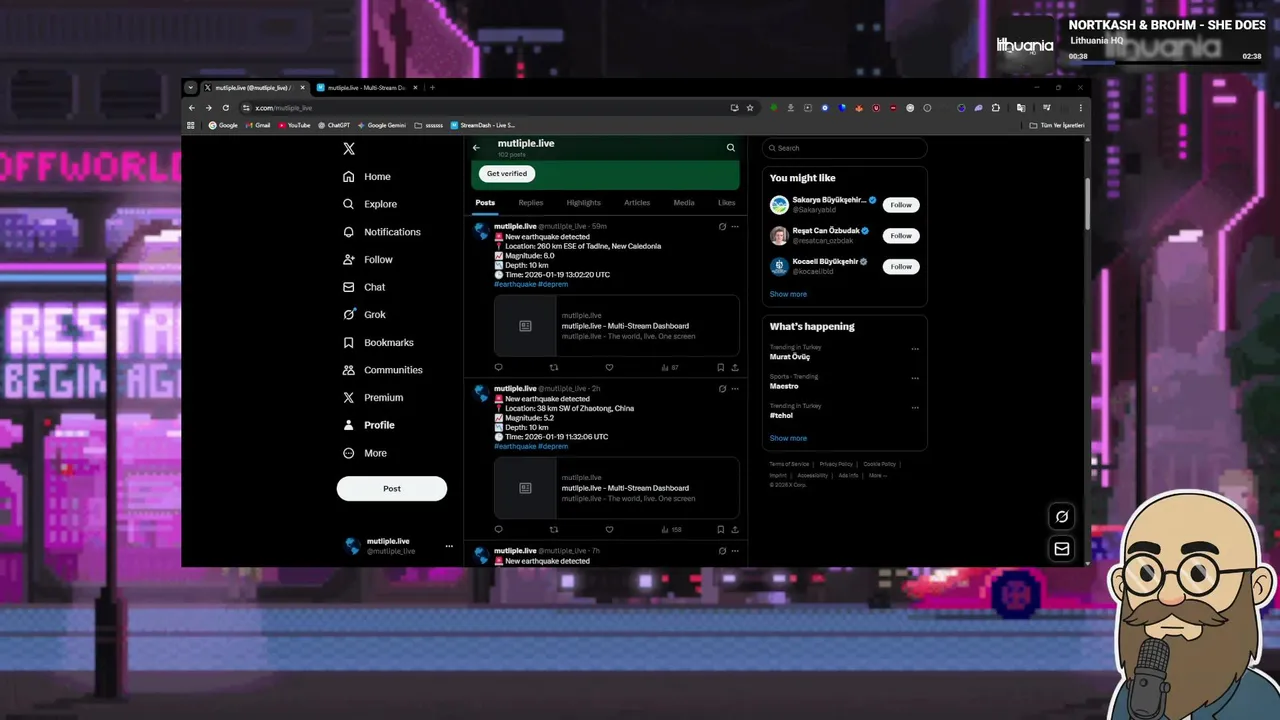This screenshot has width=1280, height=720.
Task: Focus the X Search field
Action: 845,148
